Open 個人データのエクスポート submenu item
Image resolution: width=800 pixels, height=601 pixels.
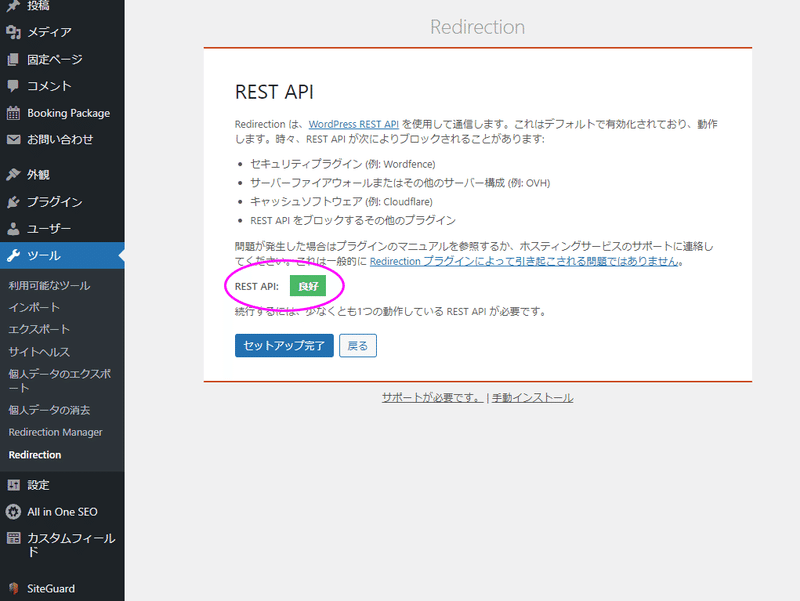pyautogui.click(x=59, y=381)
